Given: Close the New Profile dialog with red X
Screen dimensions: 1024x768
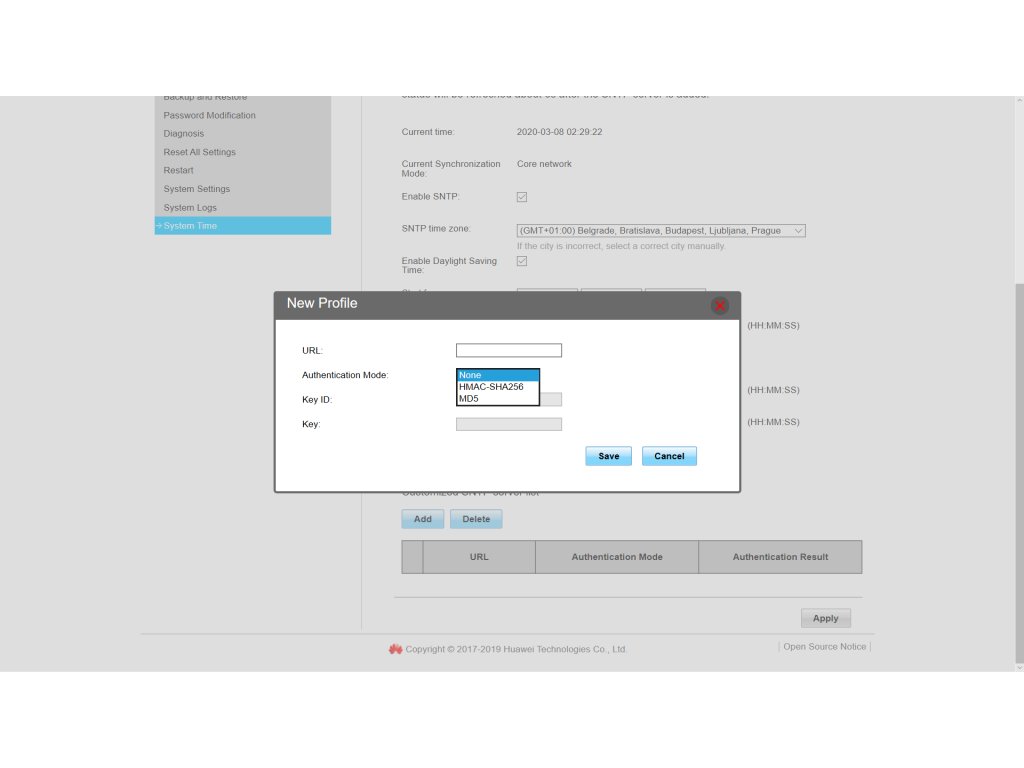Looking at the screenshot, I should (719, 305).
